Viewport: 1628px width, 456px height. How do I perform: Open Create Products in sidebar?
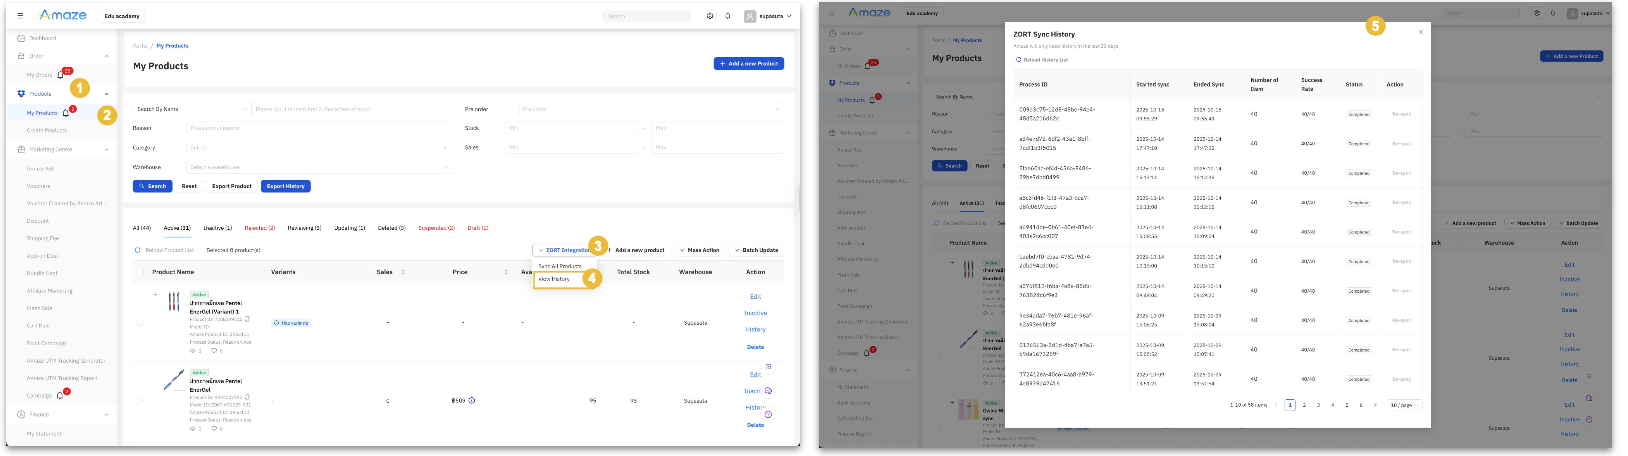(x=47, y=130)
